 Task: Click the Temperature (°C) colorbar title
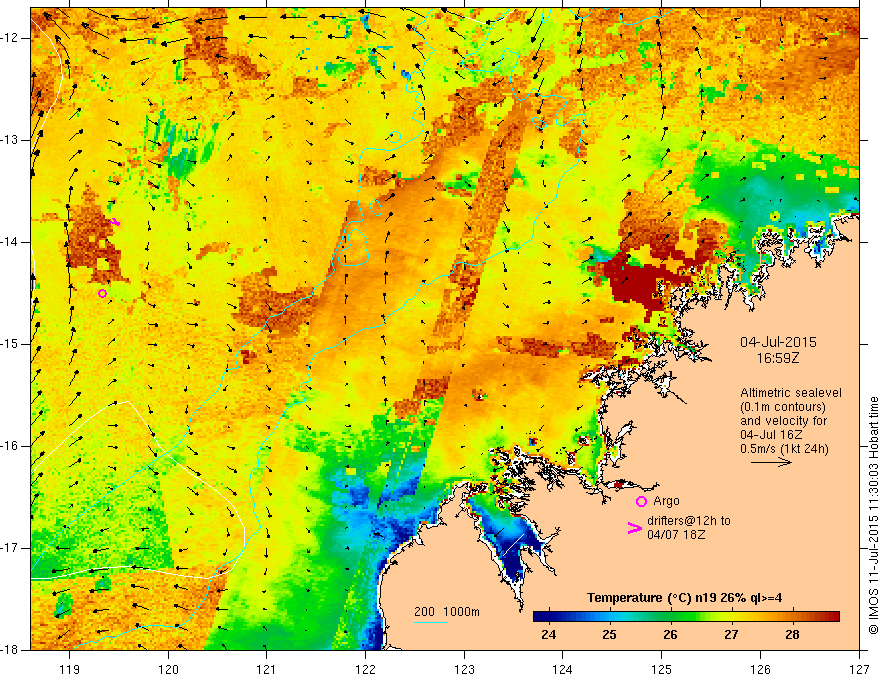685,598
